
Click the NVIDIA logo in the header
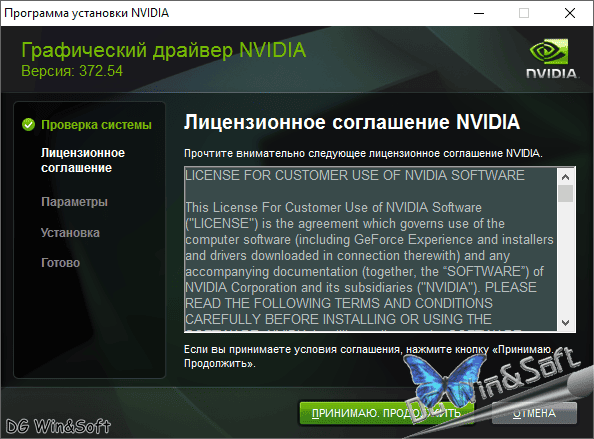552,59
